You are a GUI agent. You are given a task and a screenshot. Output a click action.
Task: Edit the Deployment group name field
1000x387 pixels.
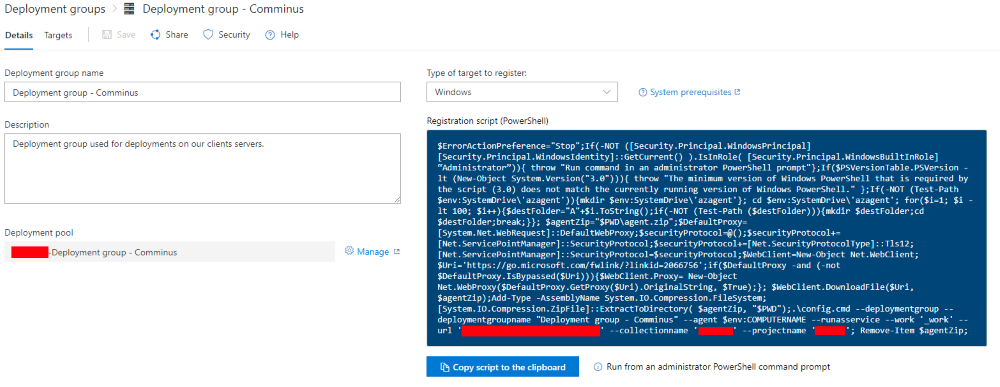click(203, 92)
